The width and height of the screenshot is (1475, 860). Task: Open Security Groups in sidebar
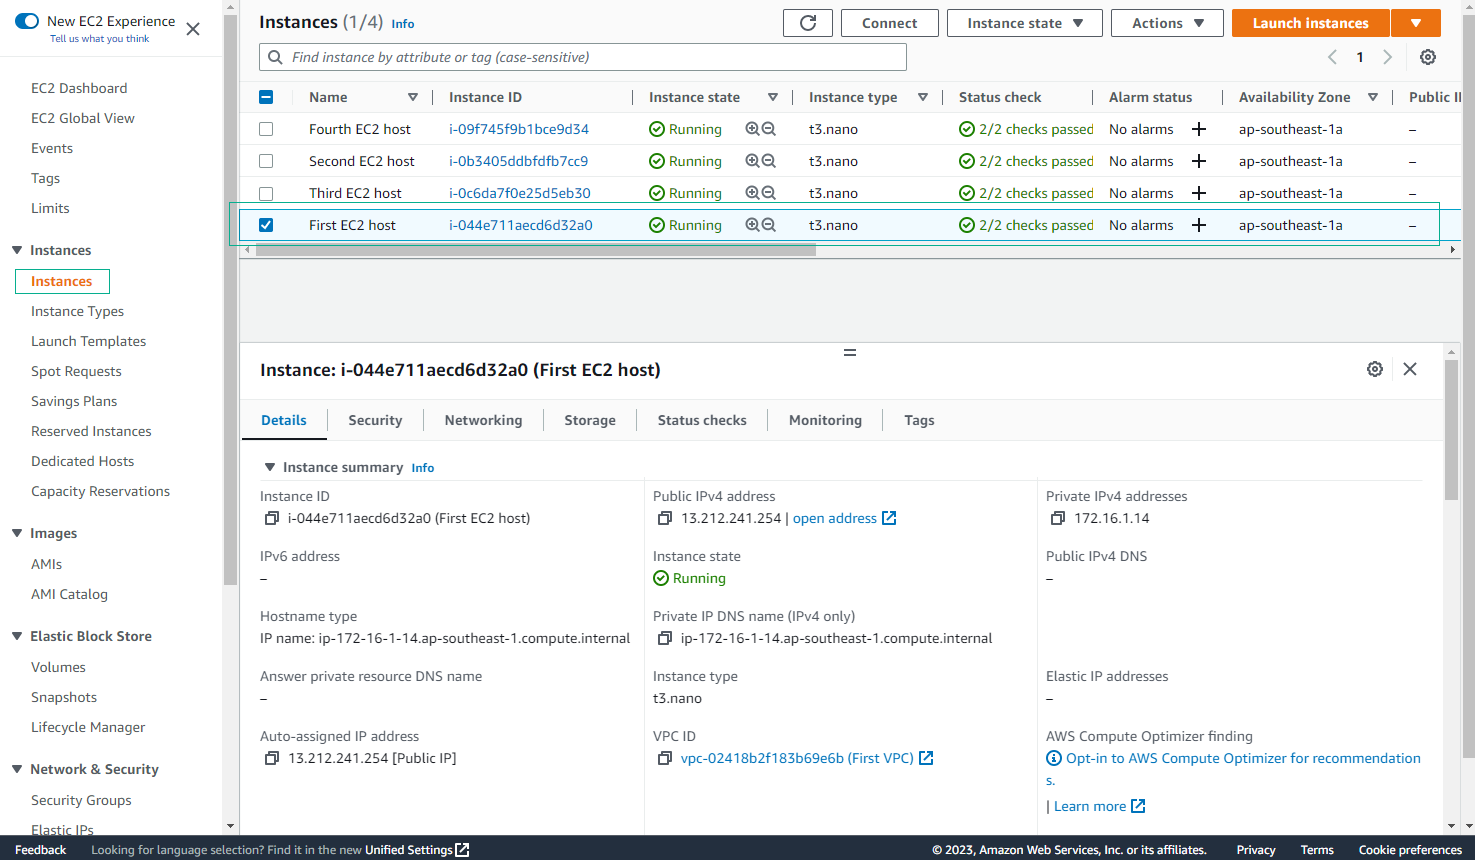coord(81,800)
